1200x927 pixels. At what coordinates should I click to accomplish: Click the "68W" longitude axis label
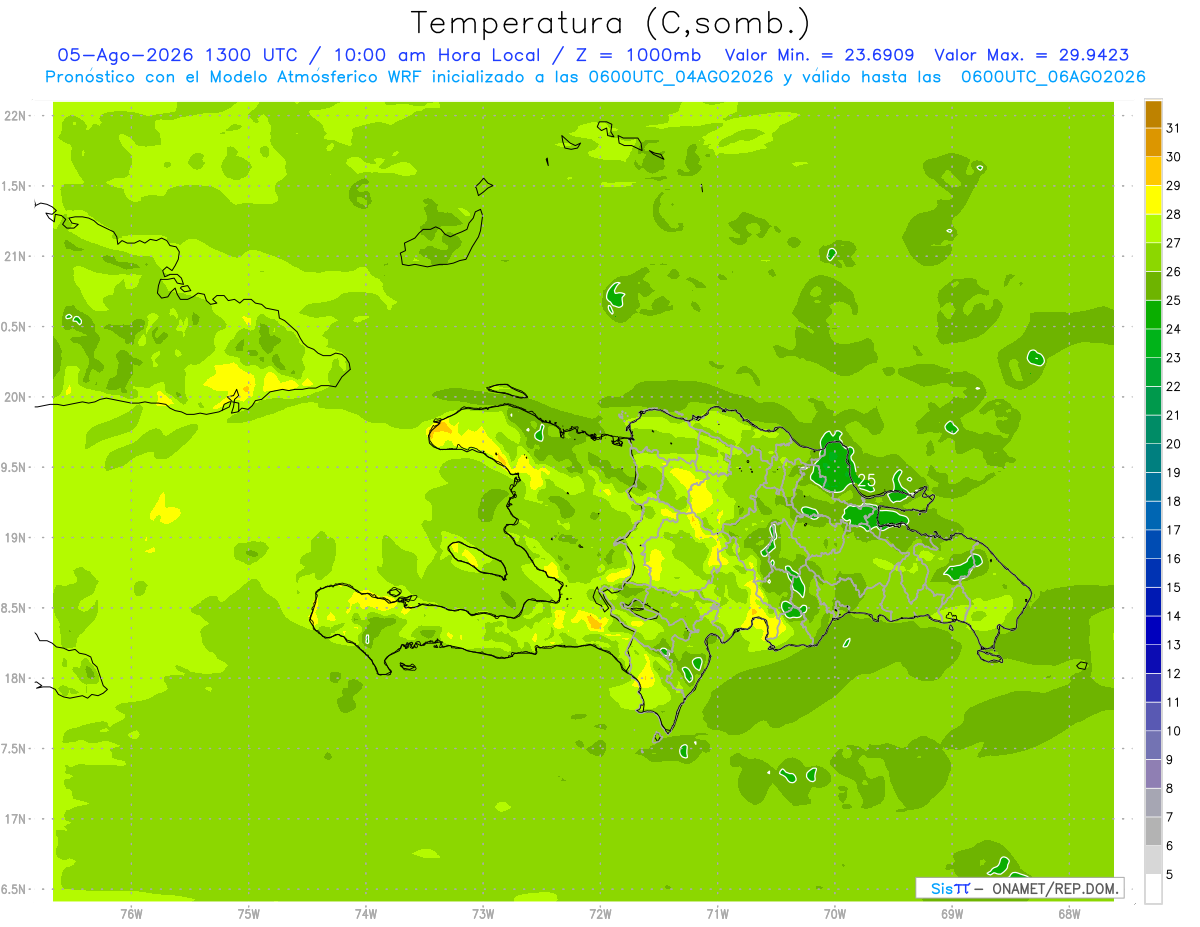(1069, 914)
